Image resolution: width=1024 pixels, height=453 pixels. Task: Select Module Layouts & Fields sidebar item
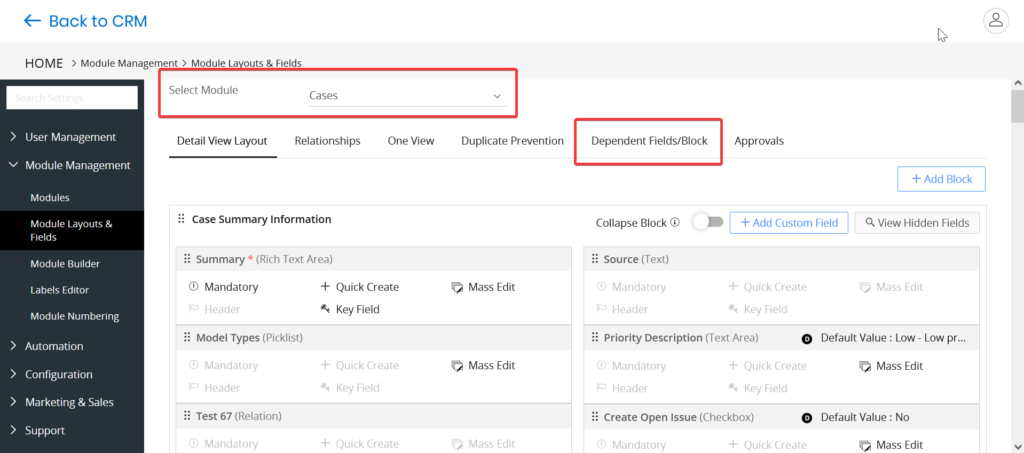point(72,230)
